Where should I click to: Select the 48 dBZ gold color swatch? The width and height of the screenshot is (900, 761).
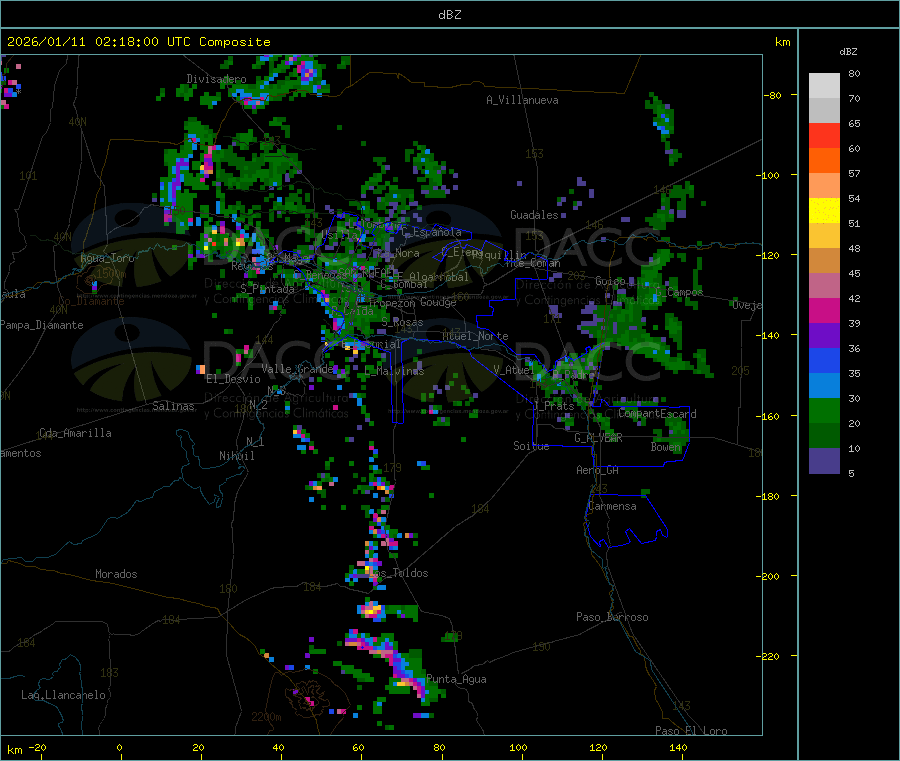pyautogui.click(x=824, y=236)
